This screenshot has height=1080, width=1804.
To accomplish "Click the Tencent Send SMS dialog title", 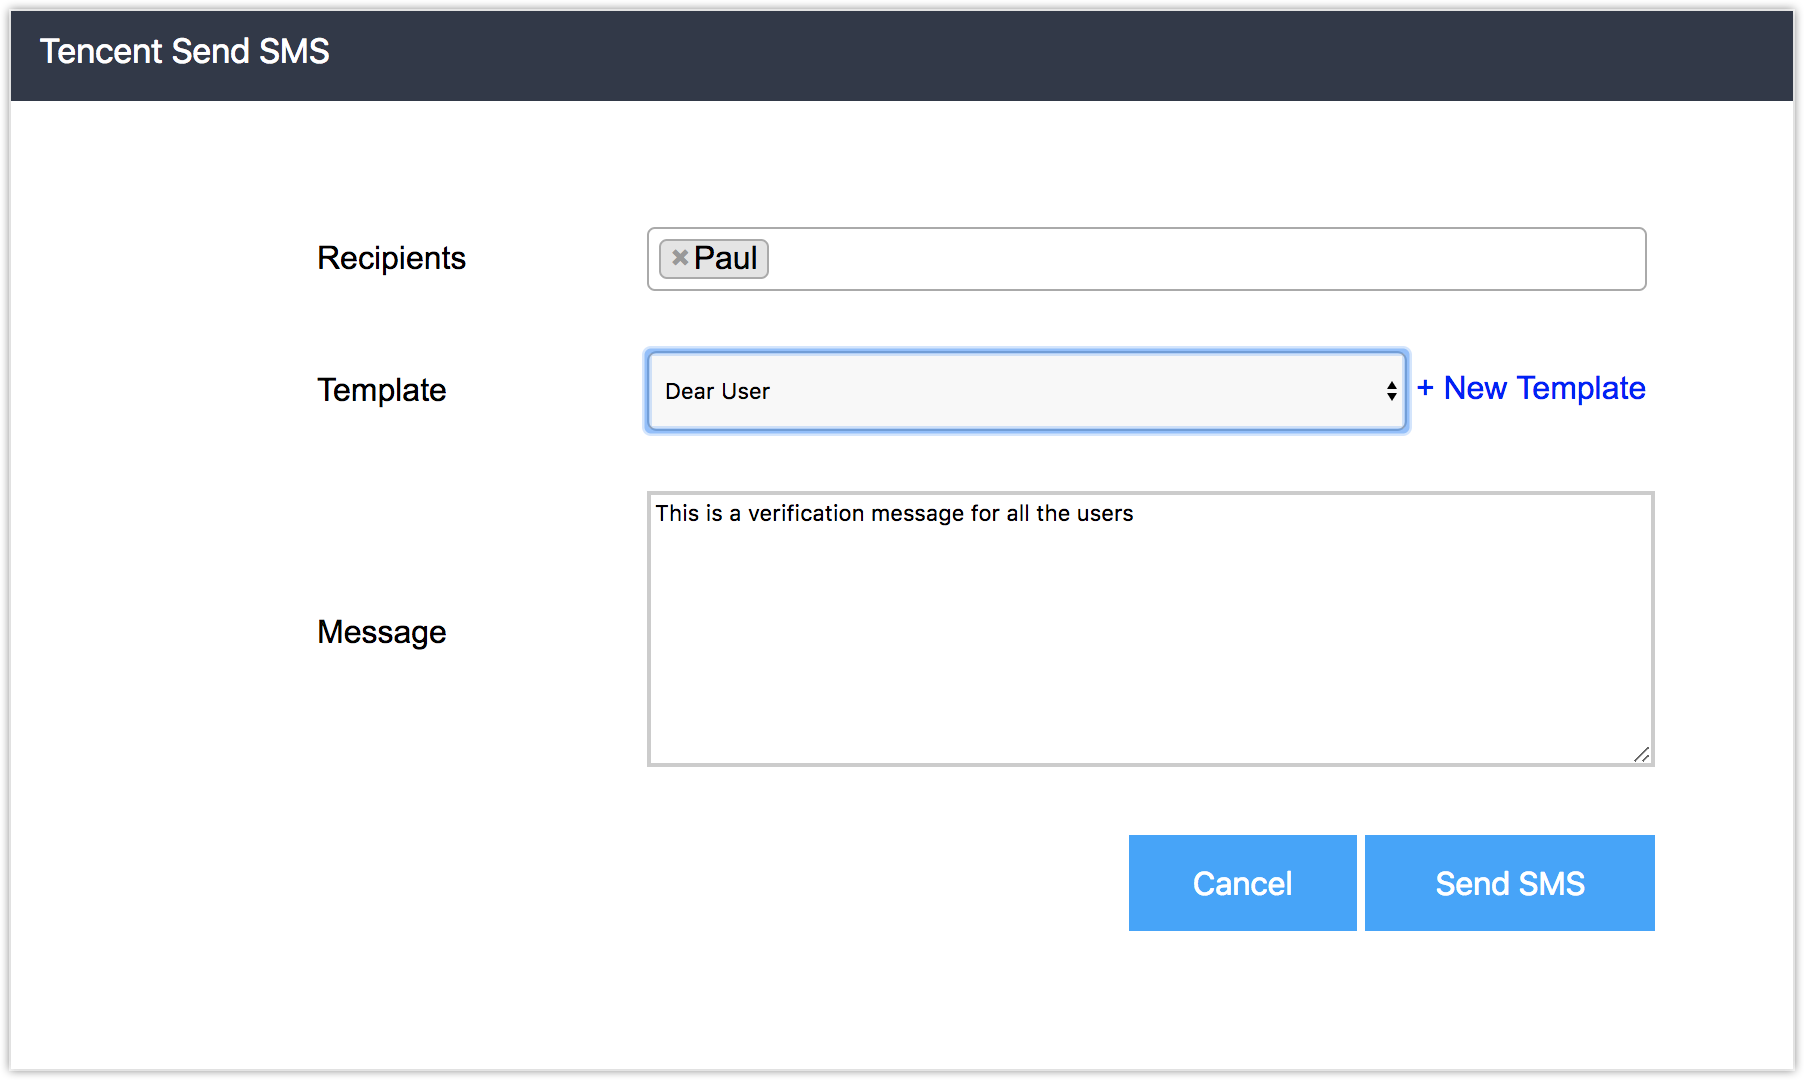I will [x=185, y=51].
